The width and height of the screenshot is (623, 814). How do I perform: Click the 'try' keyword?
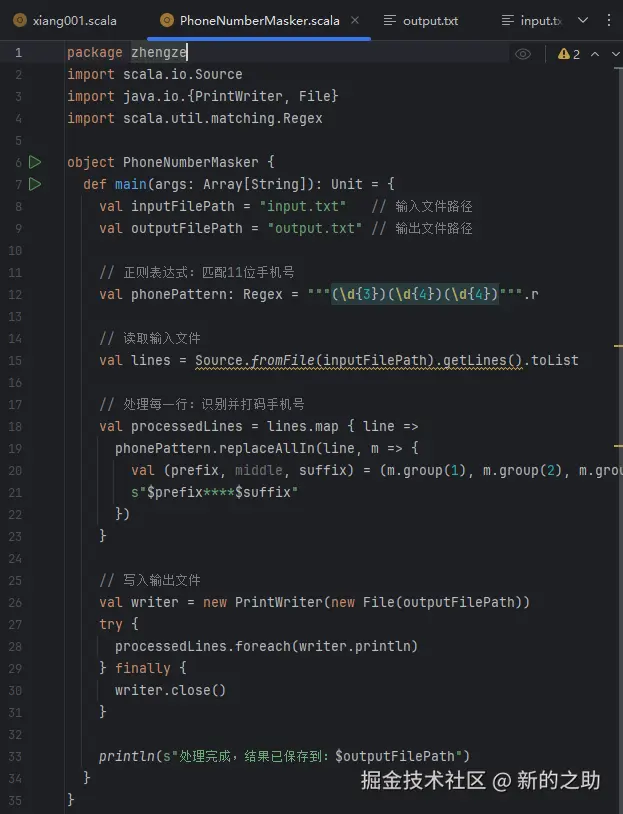click(x=111, y=624)
